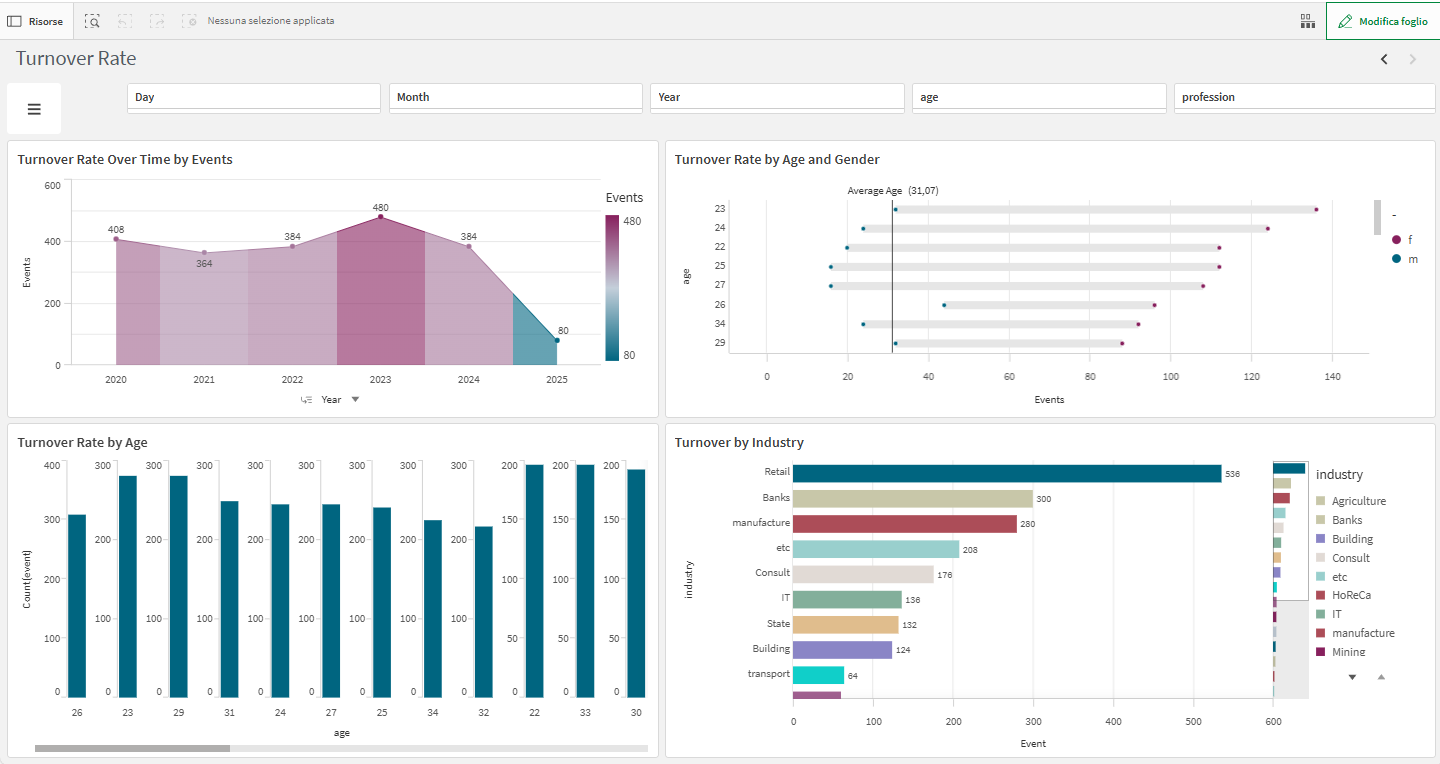The image size is (1440, 764).
Task: Toggle the 'f' gender series in the legend
Action: tap(1406, 239)
